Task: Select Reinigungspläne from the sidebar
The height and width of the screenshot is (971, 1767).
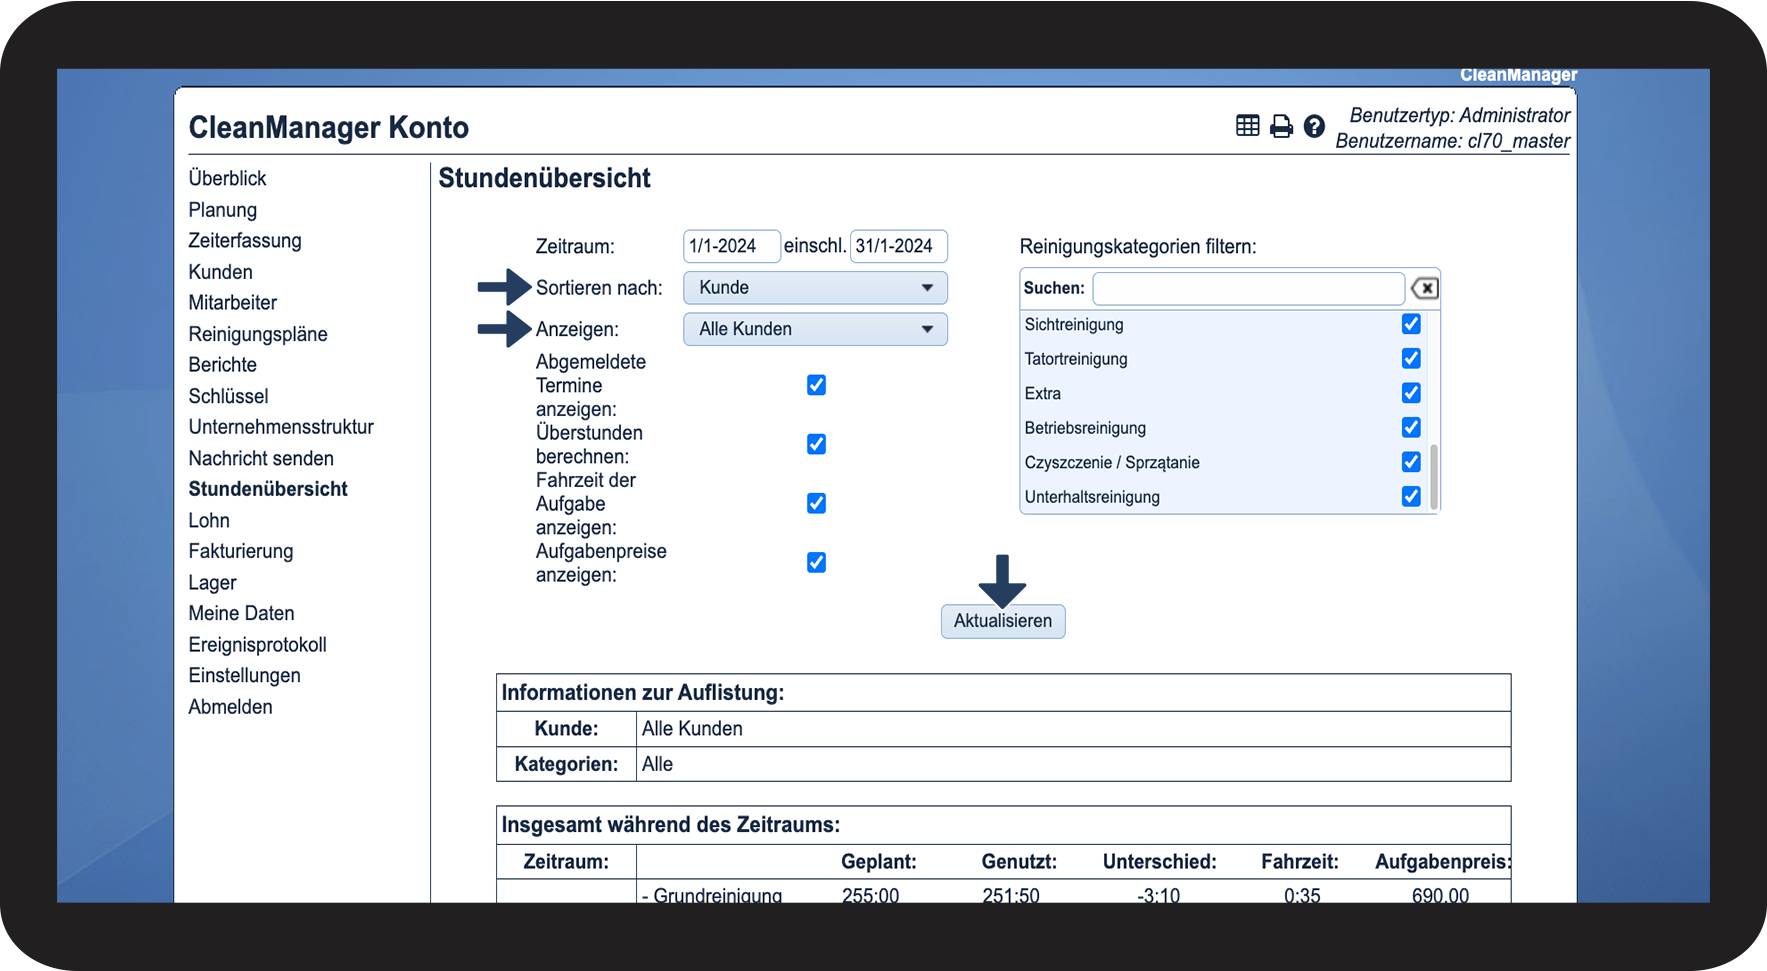Action: [x=258, y=334]
